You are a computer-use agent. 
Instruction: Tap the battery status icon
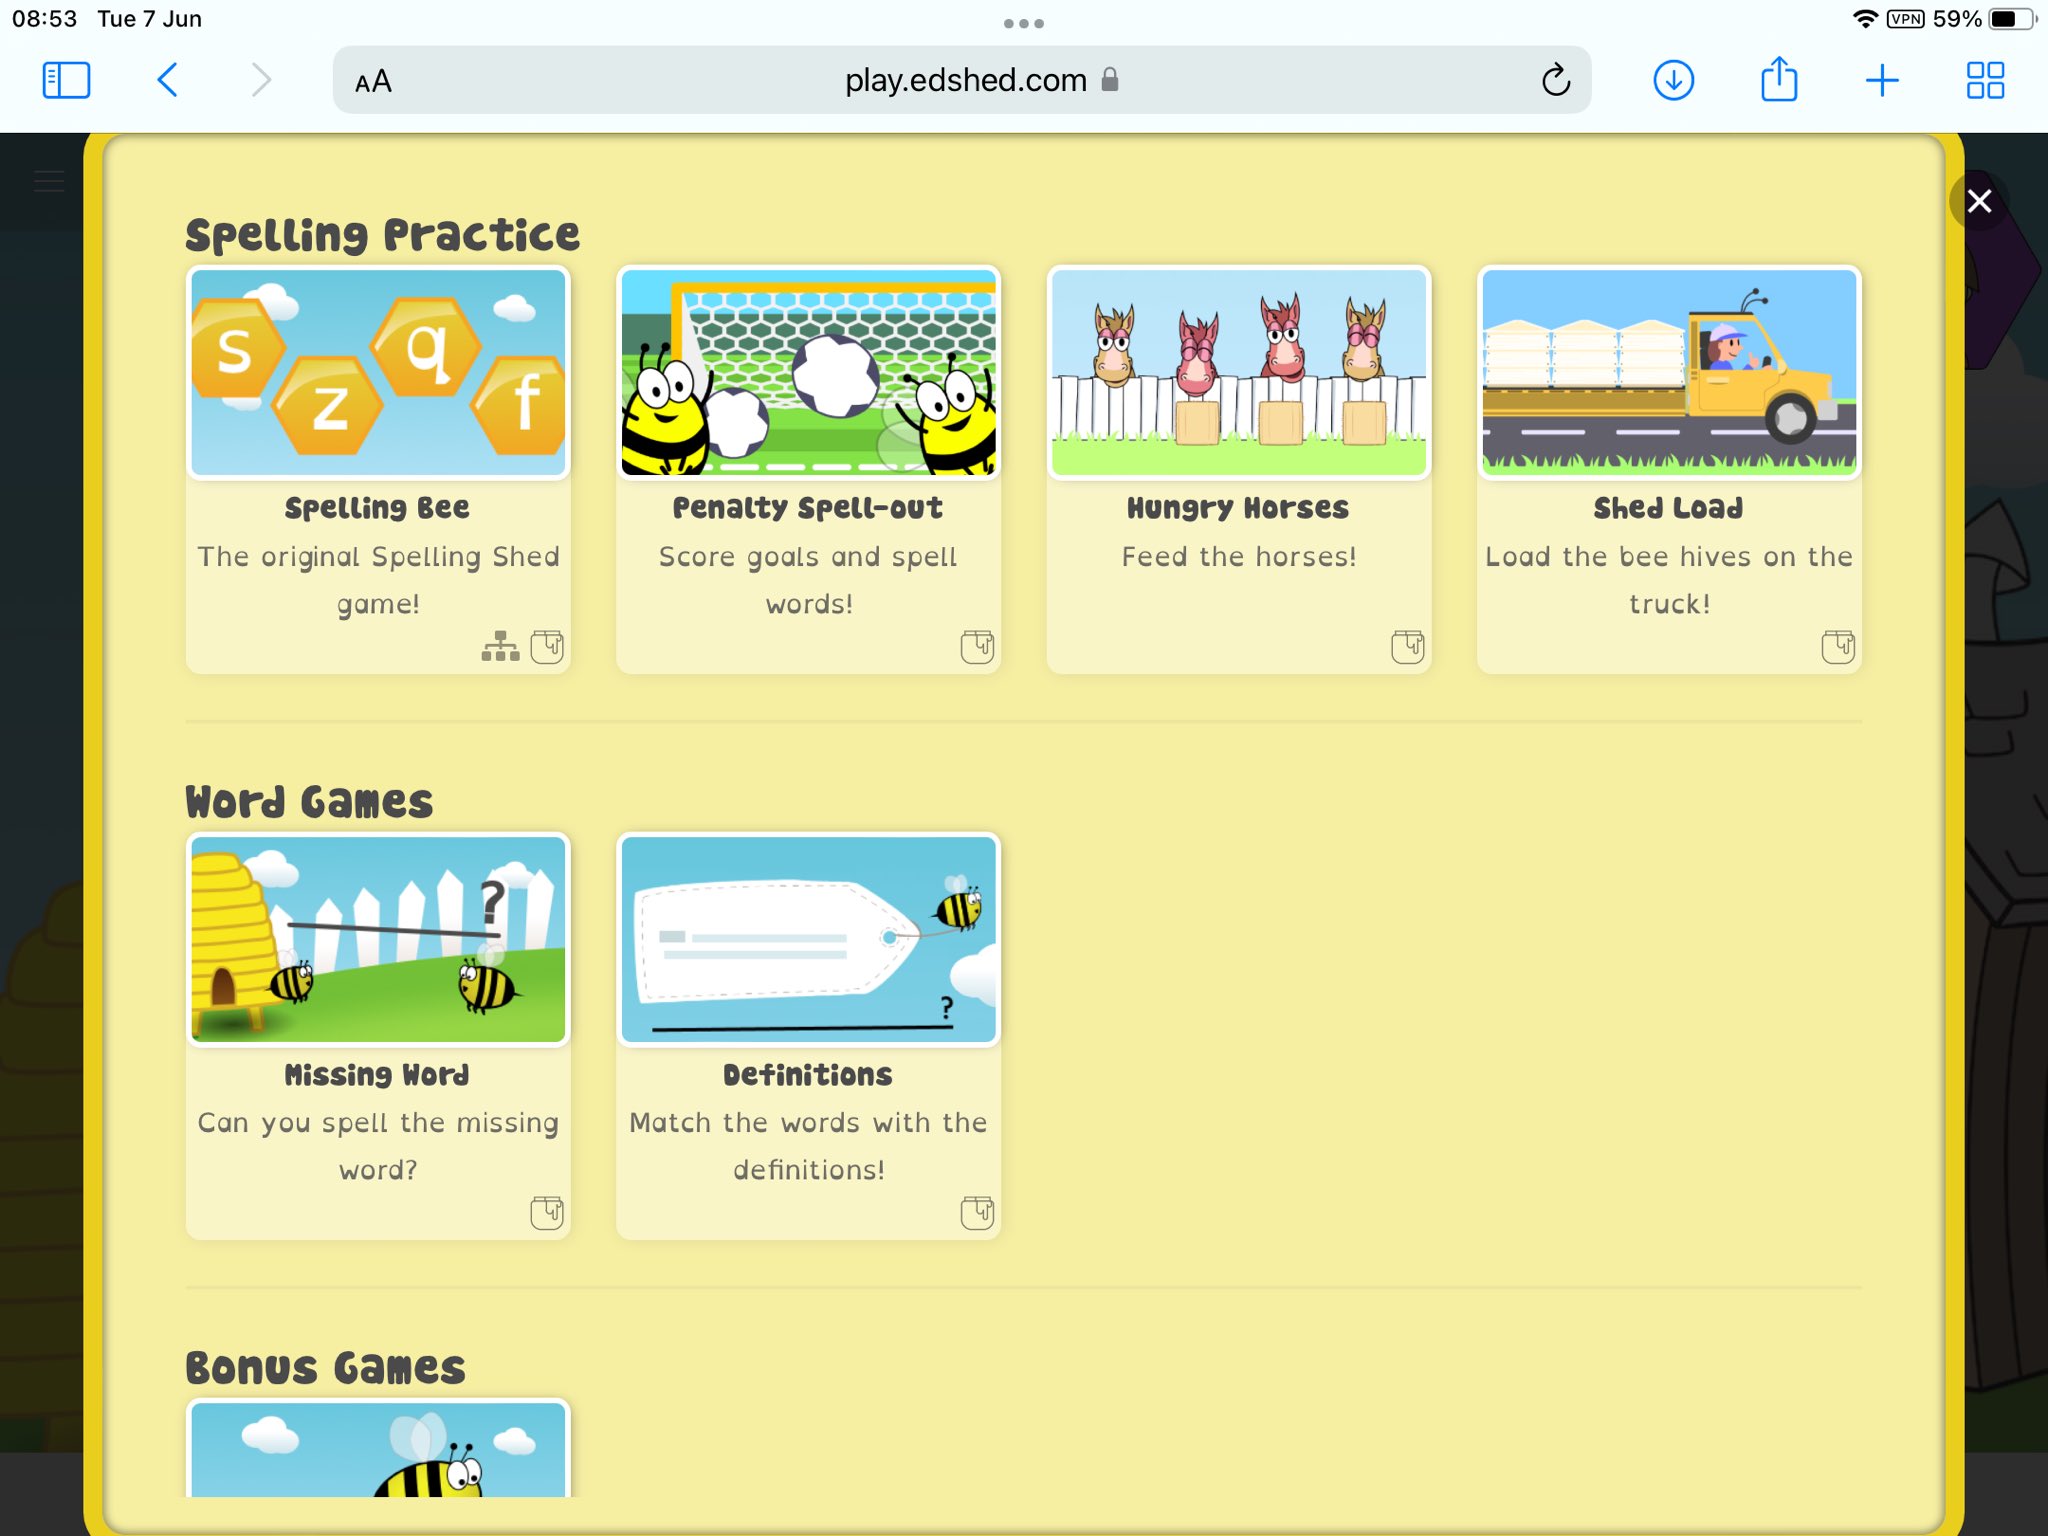tap(2013, 19)
